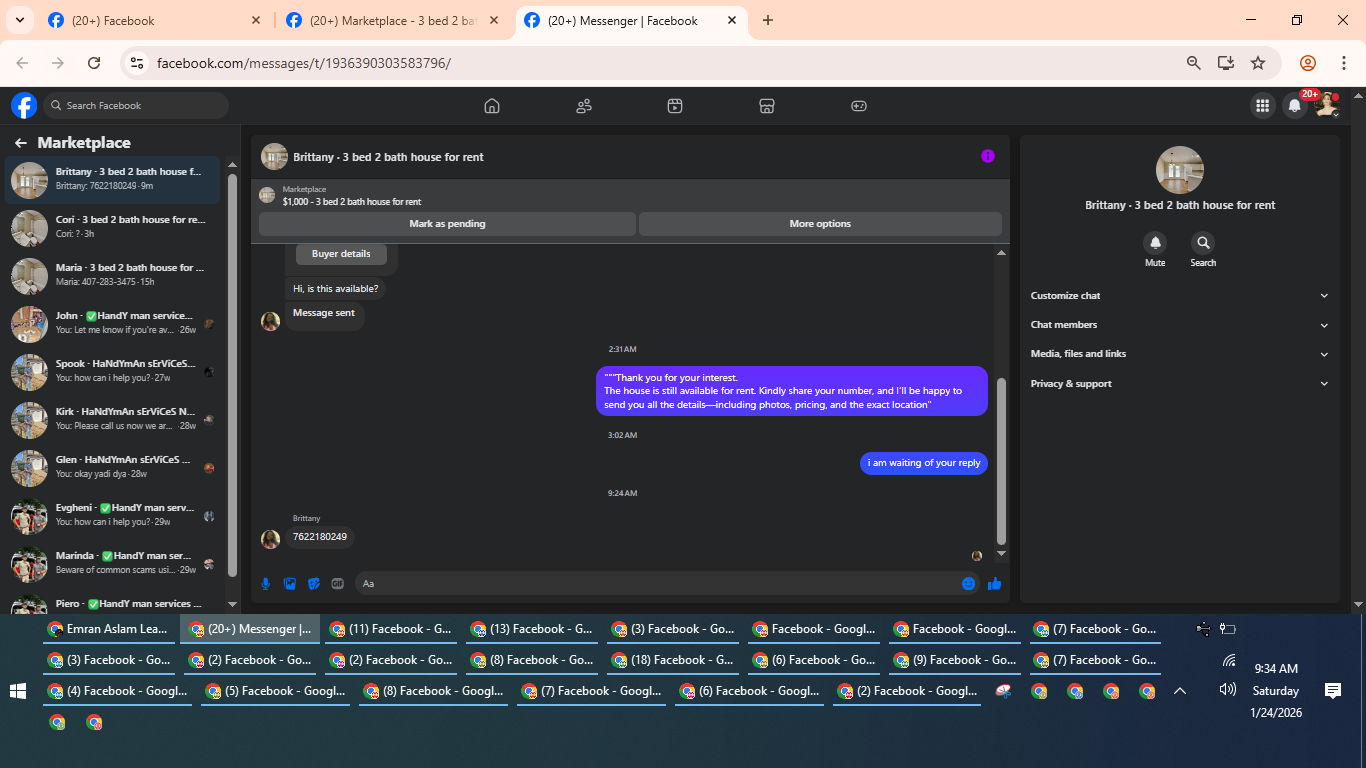Open the Facebook menu grid icon

coord(1262,105)
